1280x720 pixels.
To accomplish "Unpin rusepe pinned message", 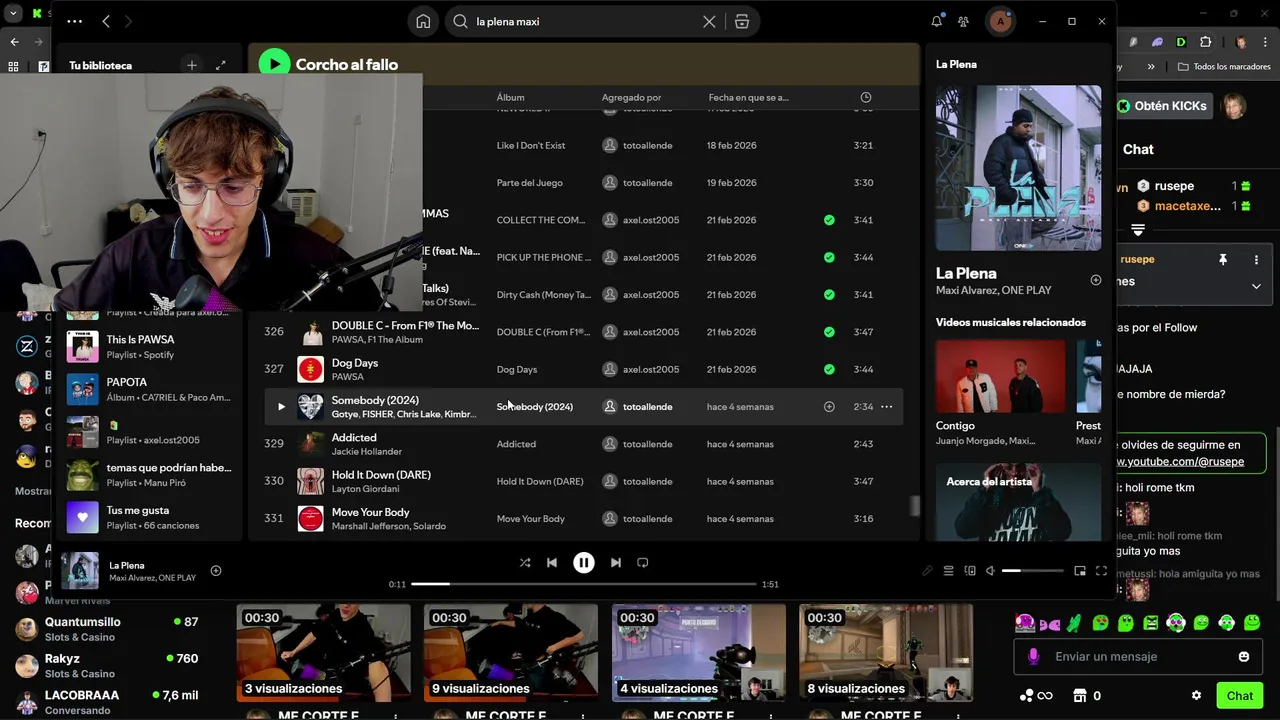I will pos(1222,260).
